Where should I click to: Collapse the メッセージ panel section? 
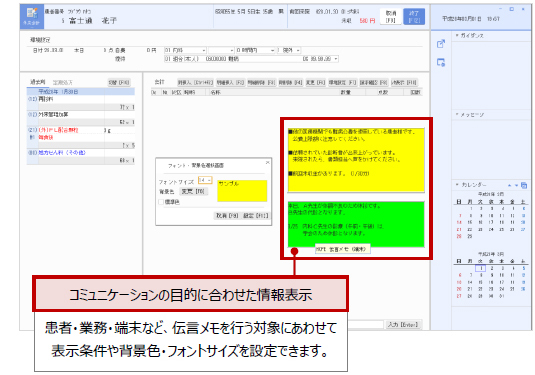(457, 115)
